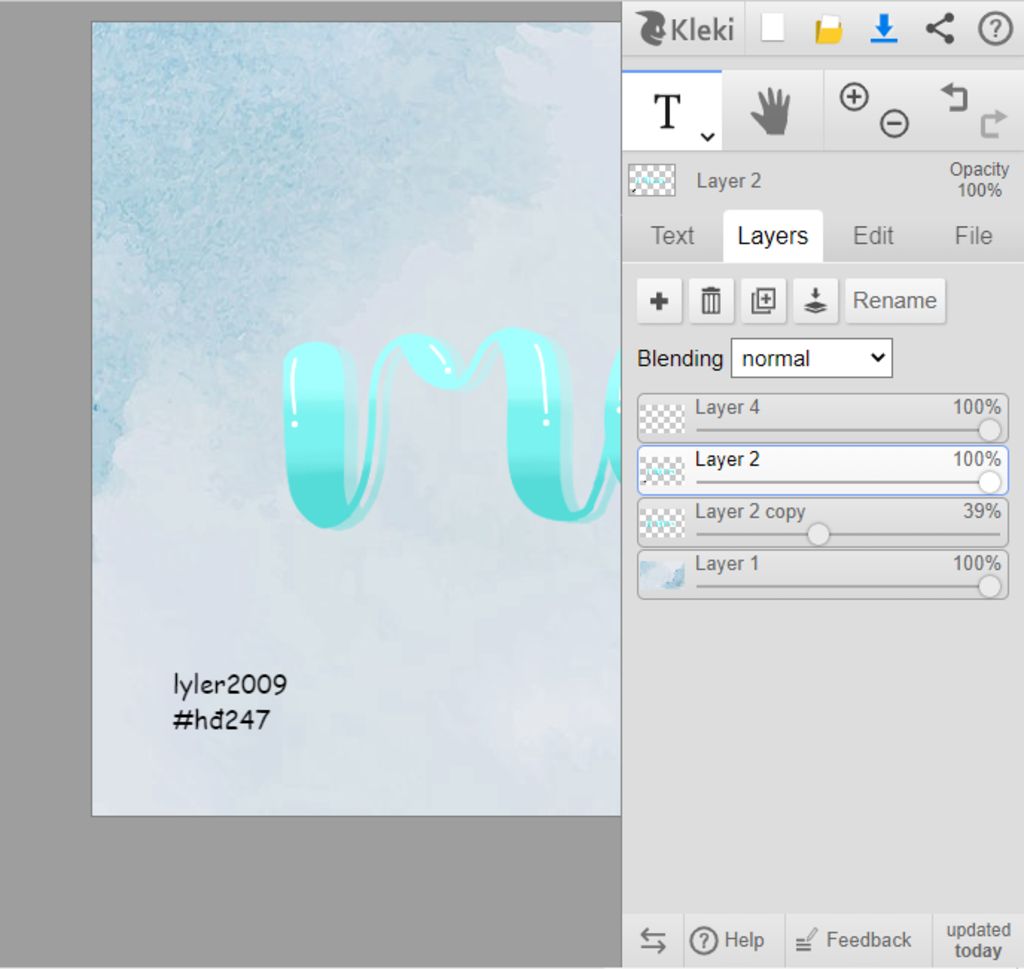
Task: Undo the last action
Action: (x=955, y=97)
